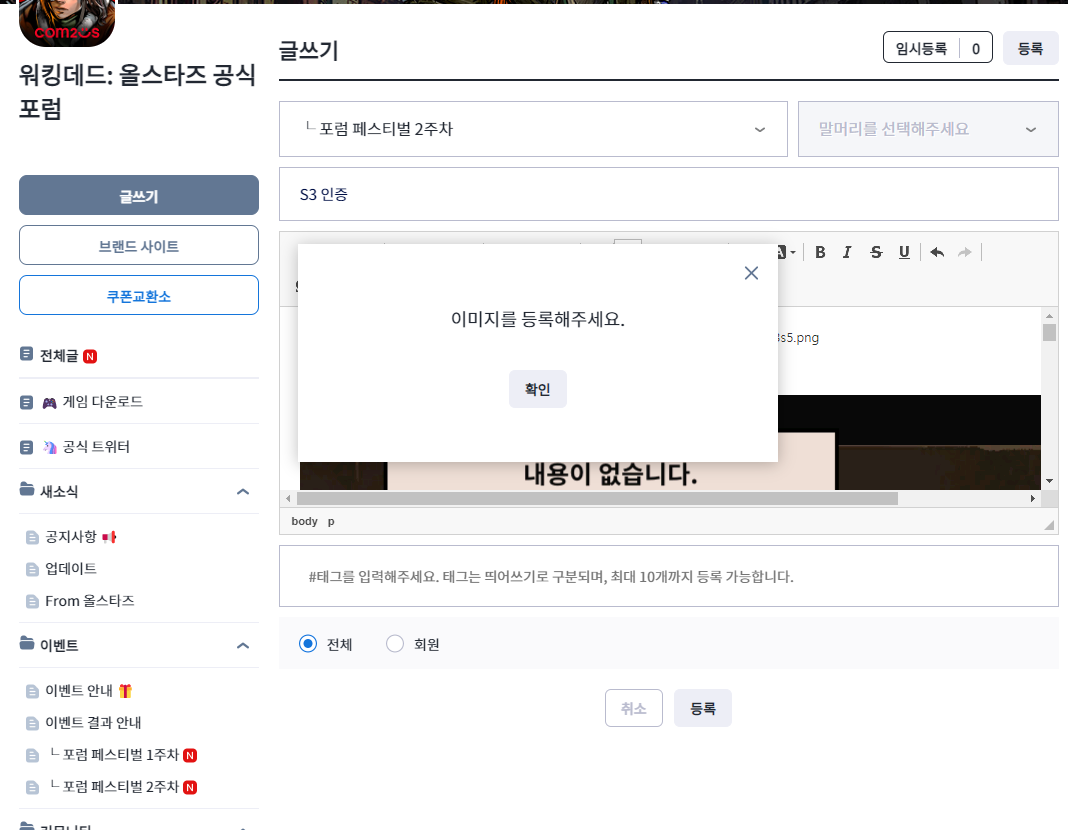Image resolution: width=1068 pixels, height=830 pixels.
Task: Open sidebar 포럼 페스티벌 1주차 board
Action: (114, 754)
